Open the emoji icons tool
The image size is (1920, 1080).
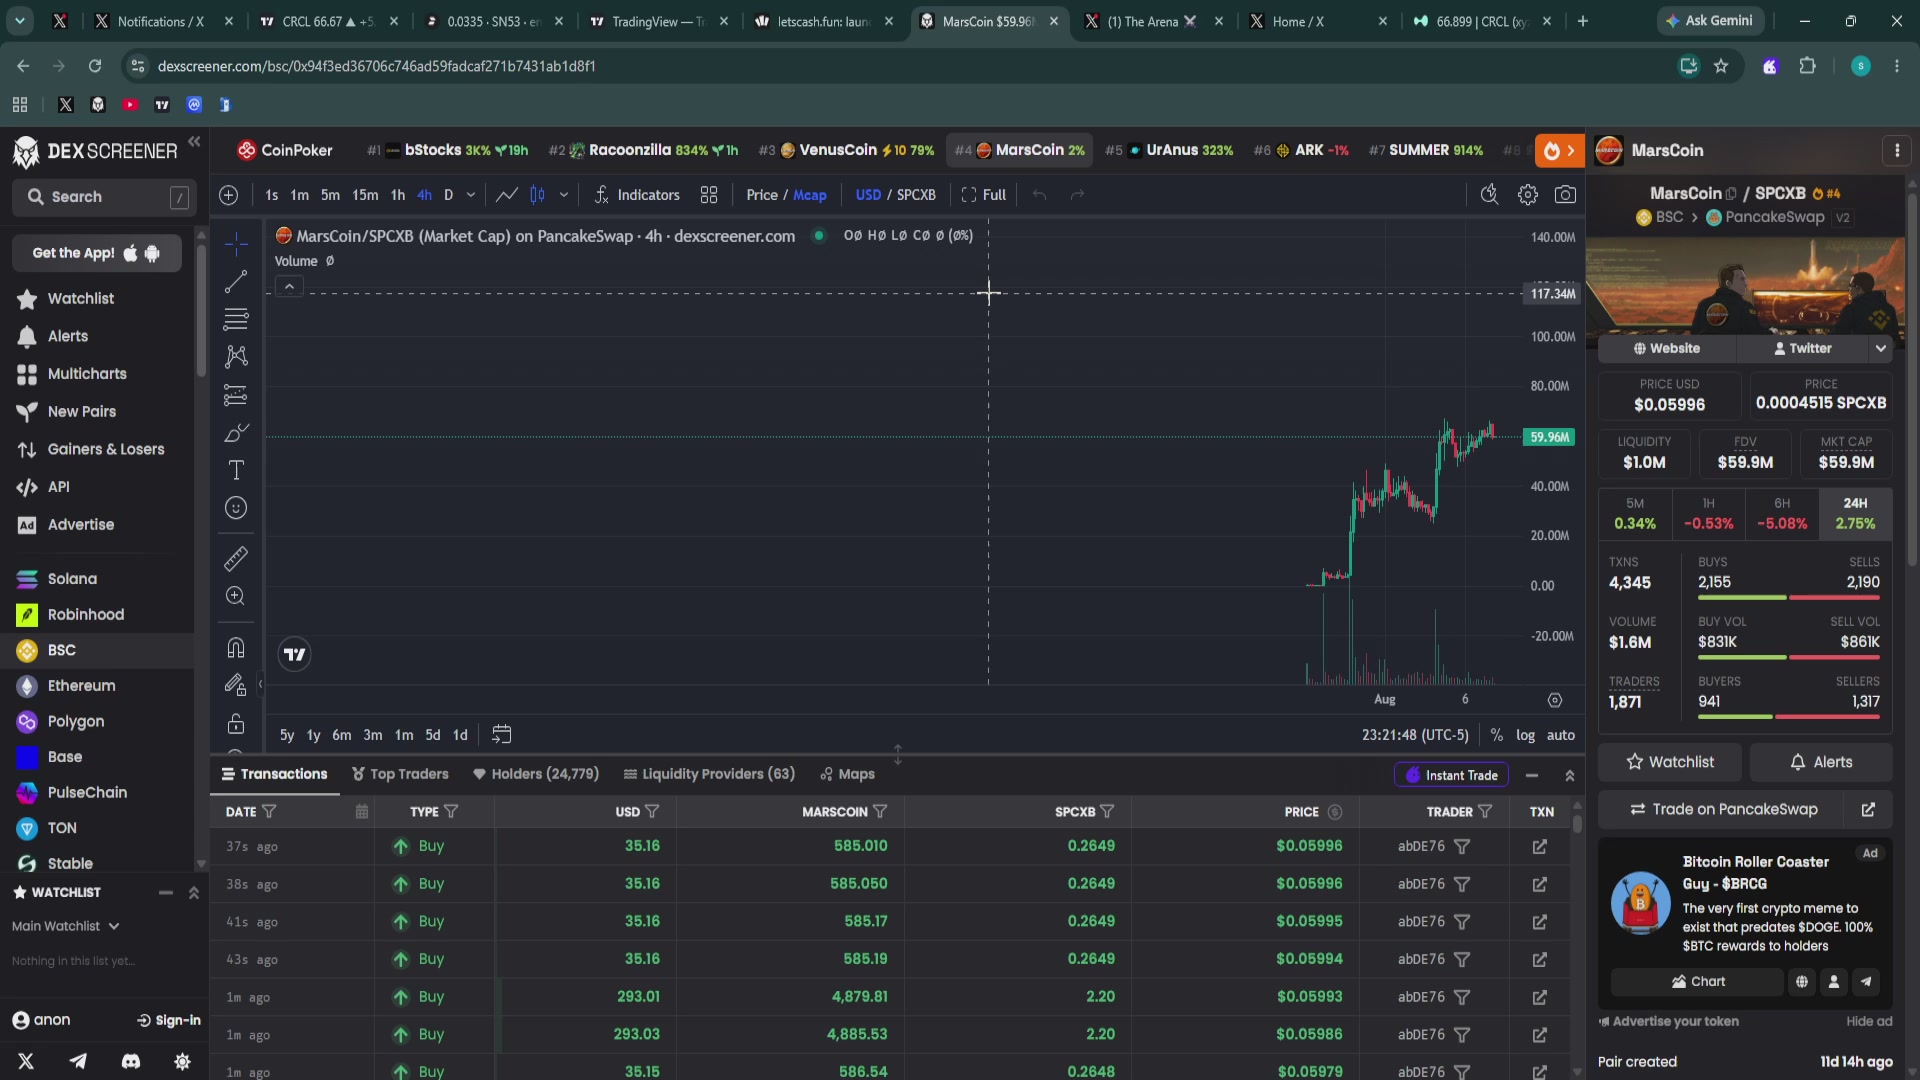236,508
